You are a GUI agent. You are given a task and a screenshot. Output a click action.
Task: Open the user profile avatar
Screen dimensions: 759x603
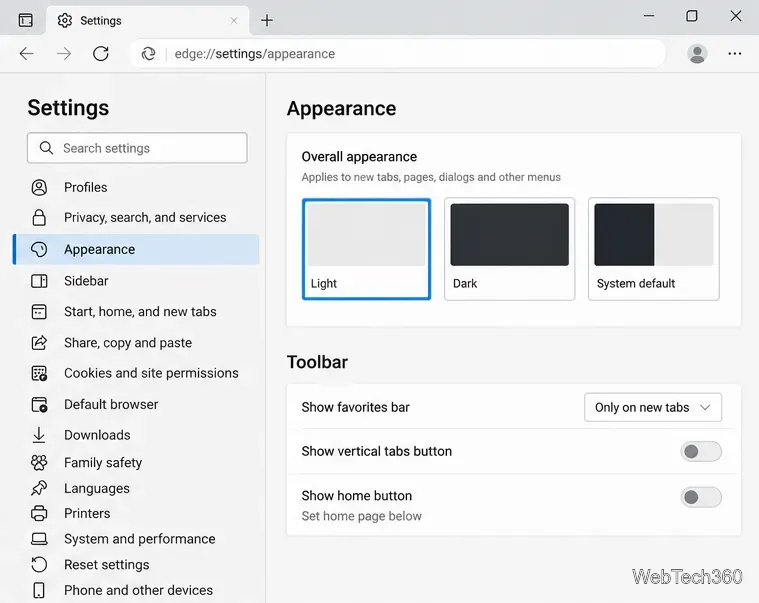[x=697, y=54]
